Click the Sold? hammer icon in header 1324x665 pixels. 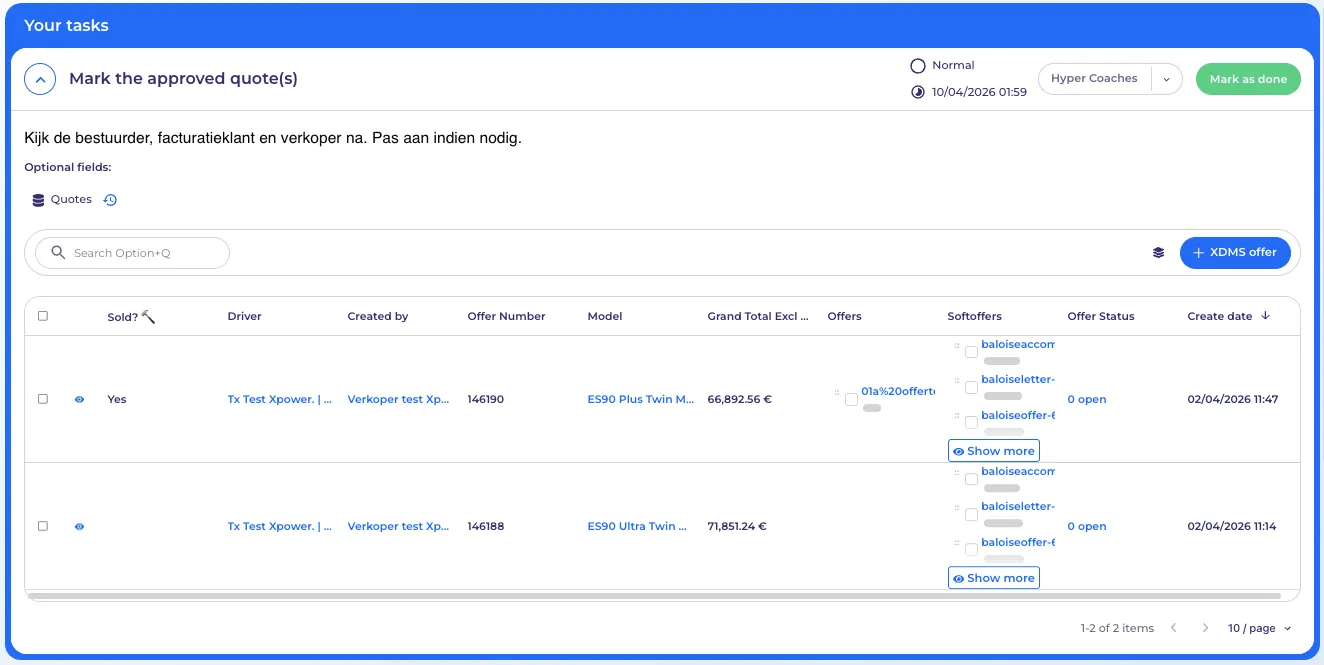coord(148,316)
